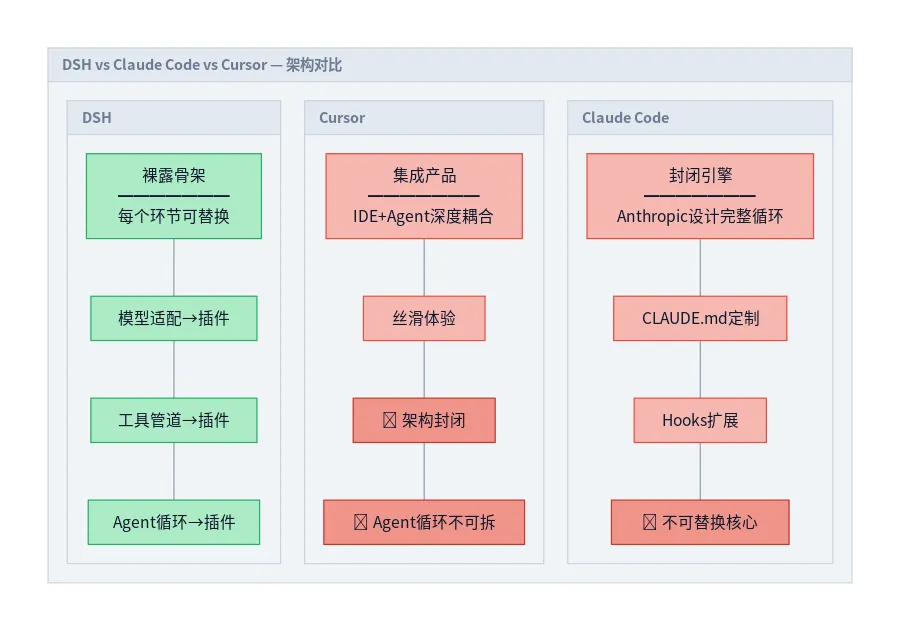Viewport: 900px width, 631px height.
Task: Select the 丝滑体验 node
Action: (424, 318)
